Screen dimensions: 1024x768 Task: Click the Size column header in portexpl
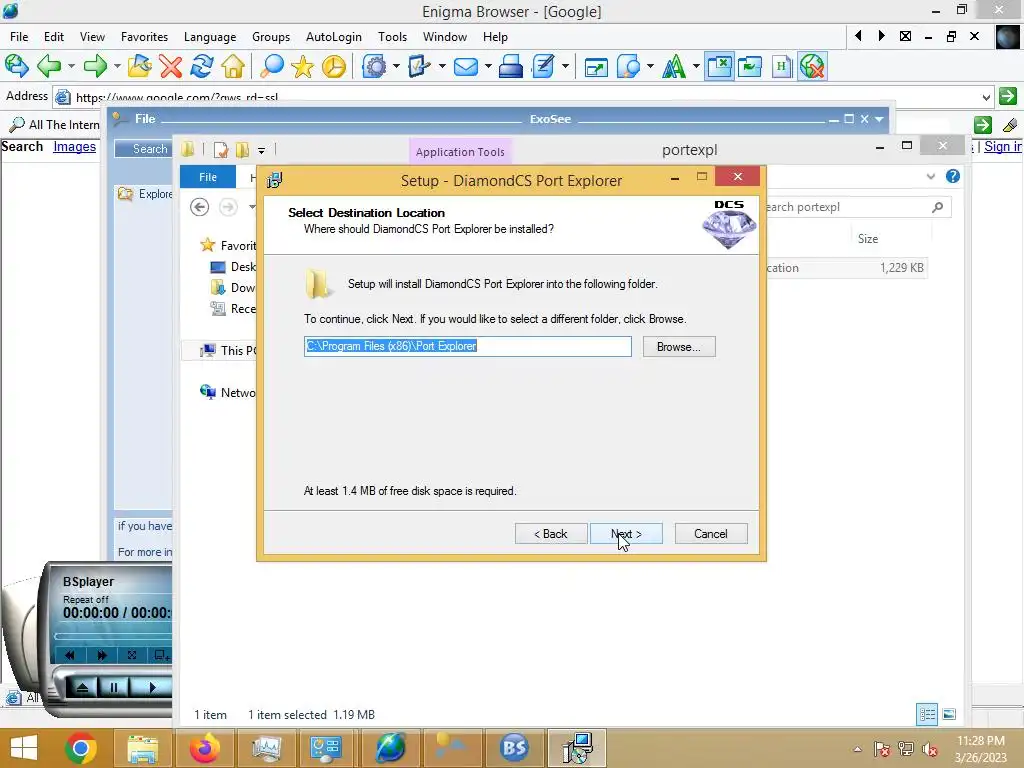(x=867, y=239)
